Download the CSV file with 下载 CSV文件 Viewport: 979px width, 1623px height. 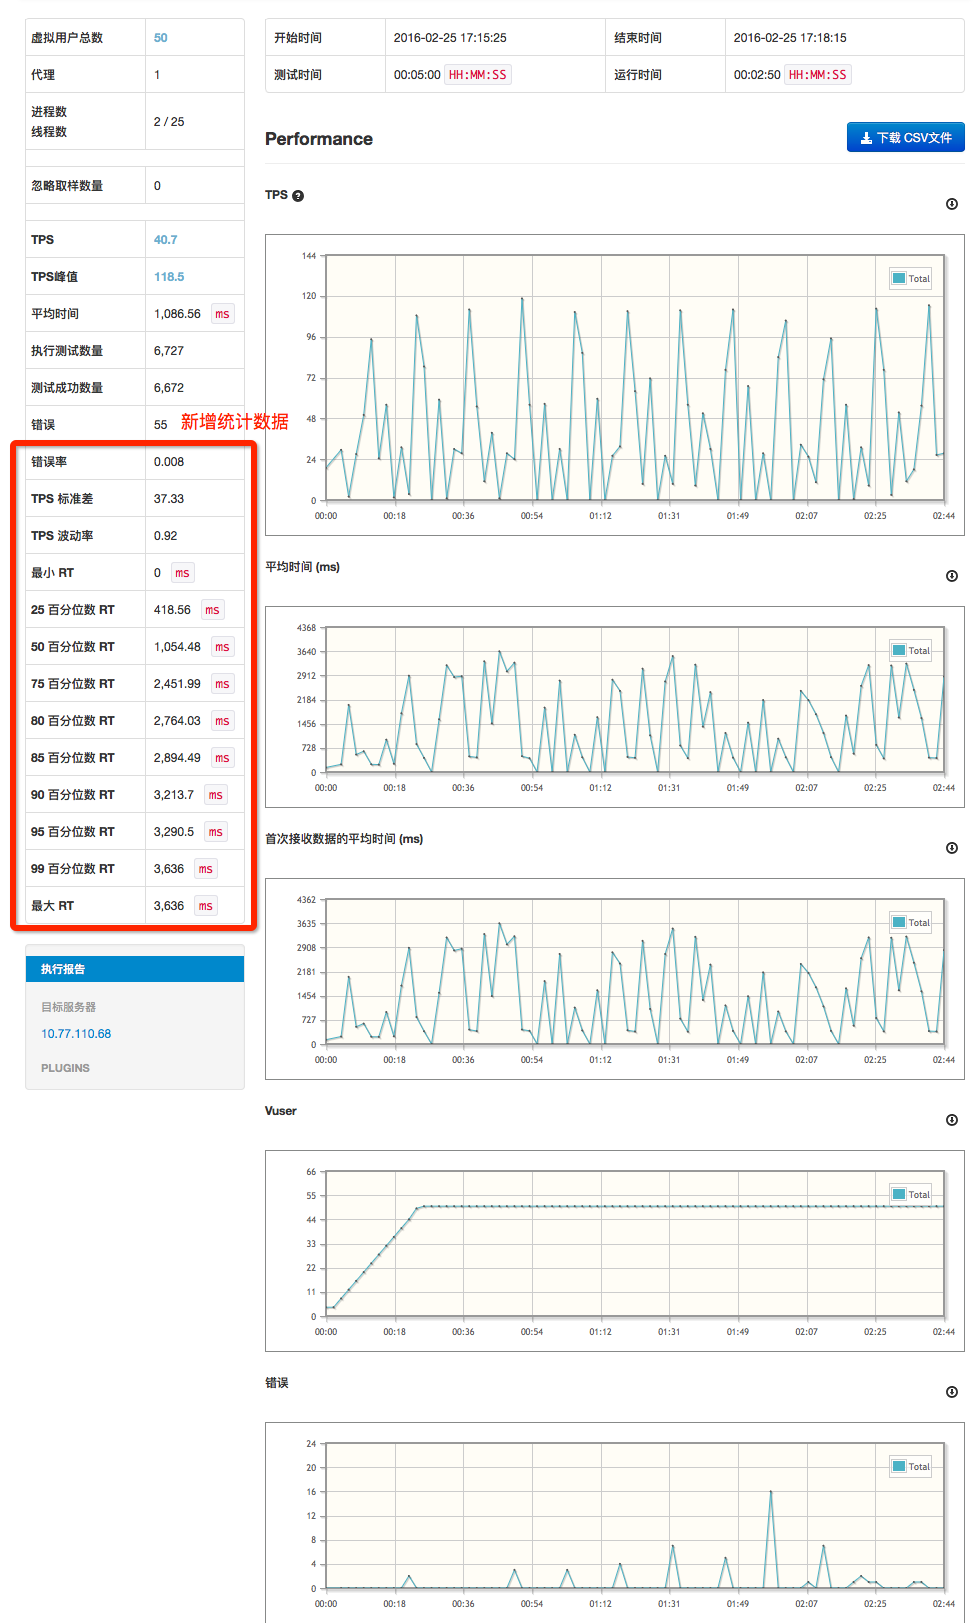pos(906,138)
